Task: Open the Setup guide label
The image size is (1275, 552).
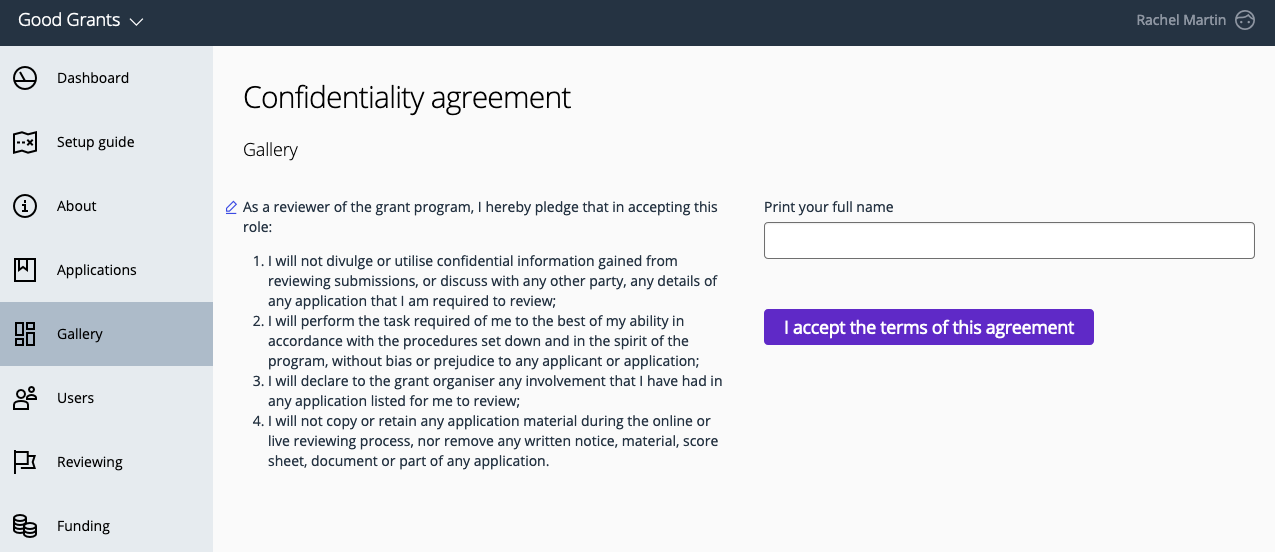Action: (x=96, y=142)
